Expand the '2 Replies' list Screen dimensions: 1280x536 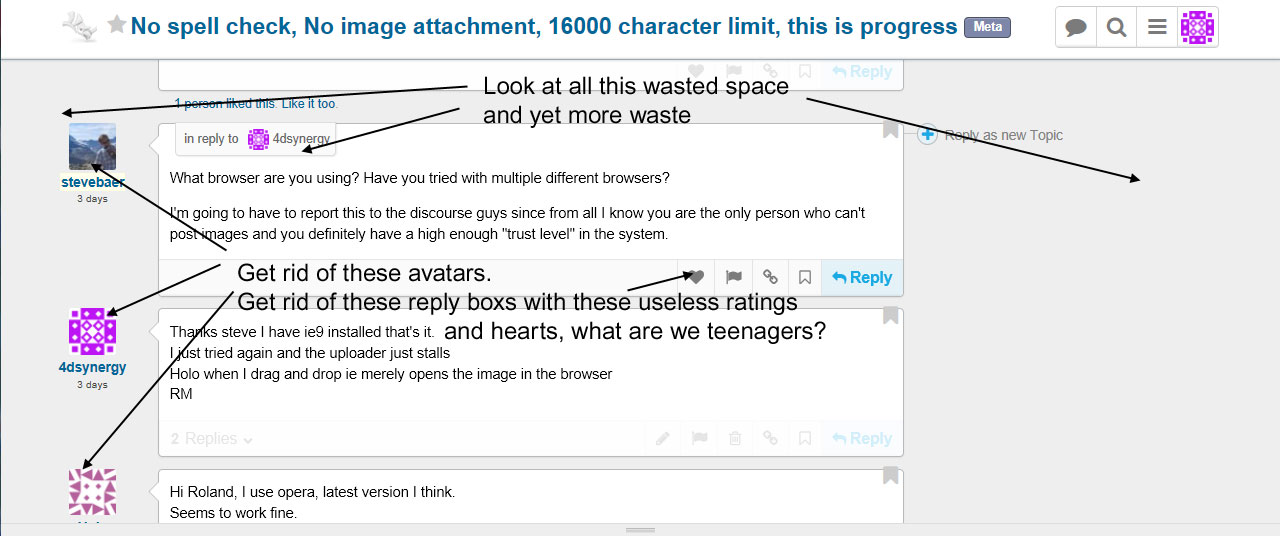[x=212, y=438]
